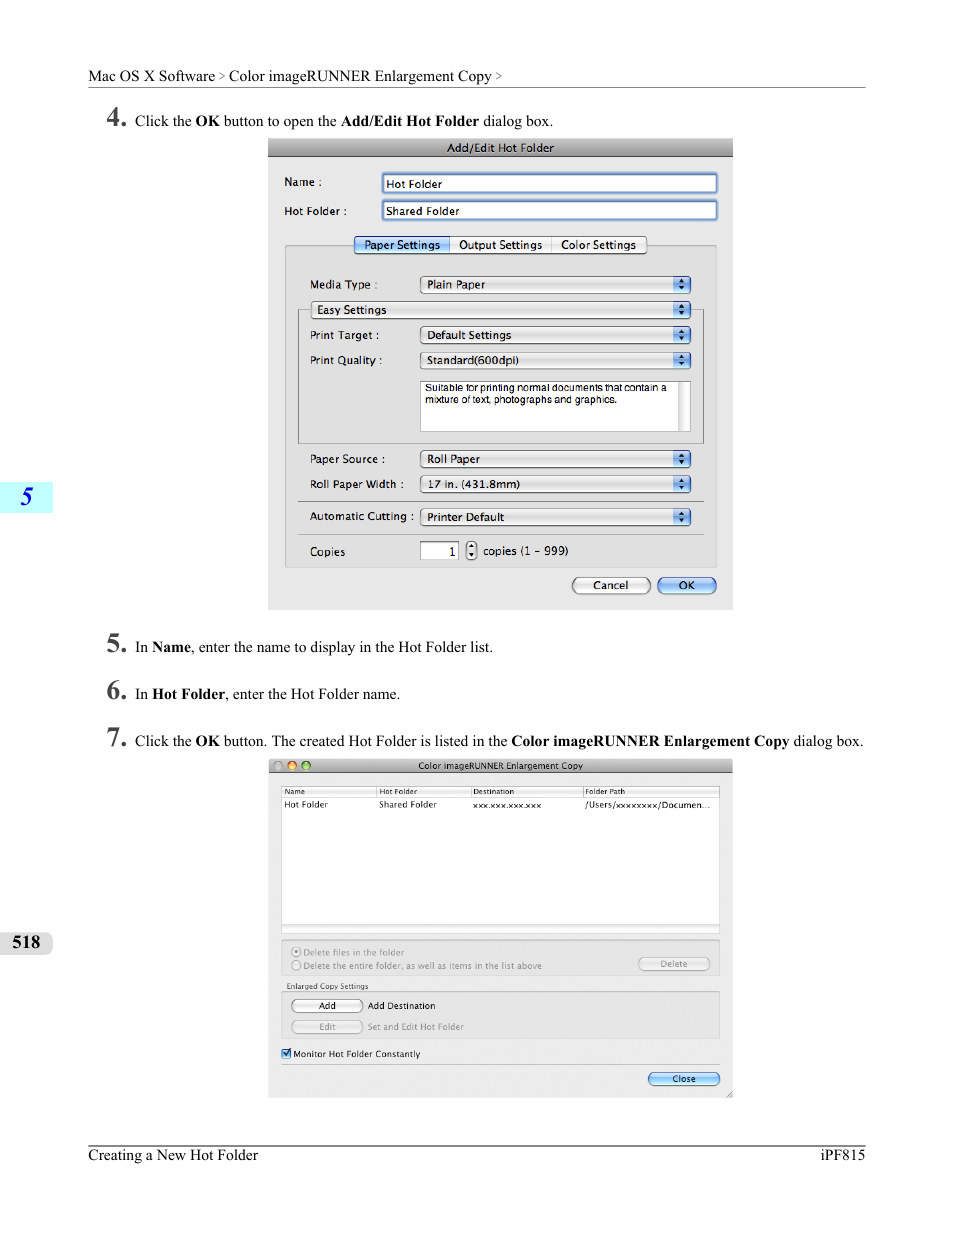This screenshot has width=954, height=1235.
Task: Switch to the Output Settings tab
Action: (x=500, y=245)
